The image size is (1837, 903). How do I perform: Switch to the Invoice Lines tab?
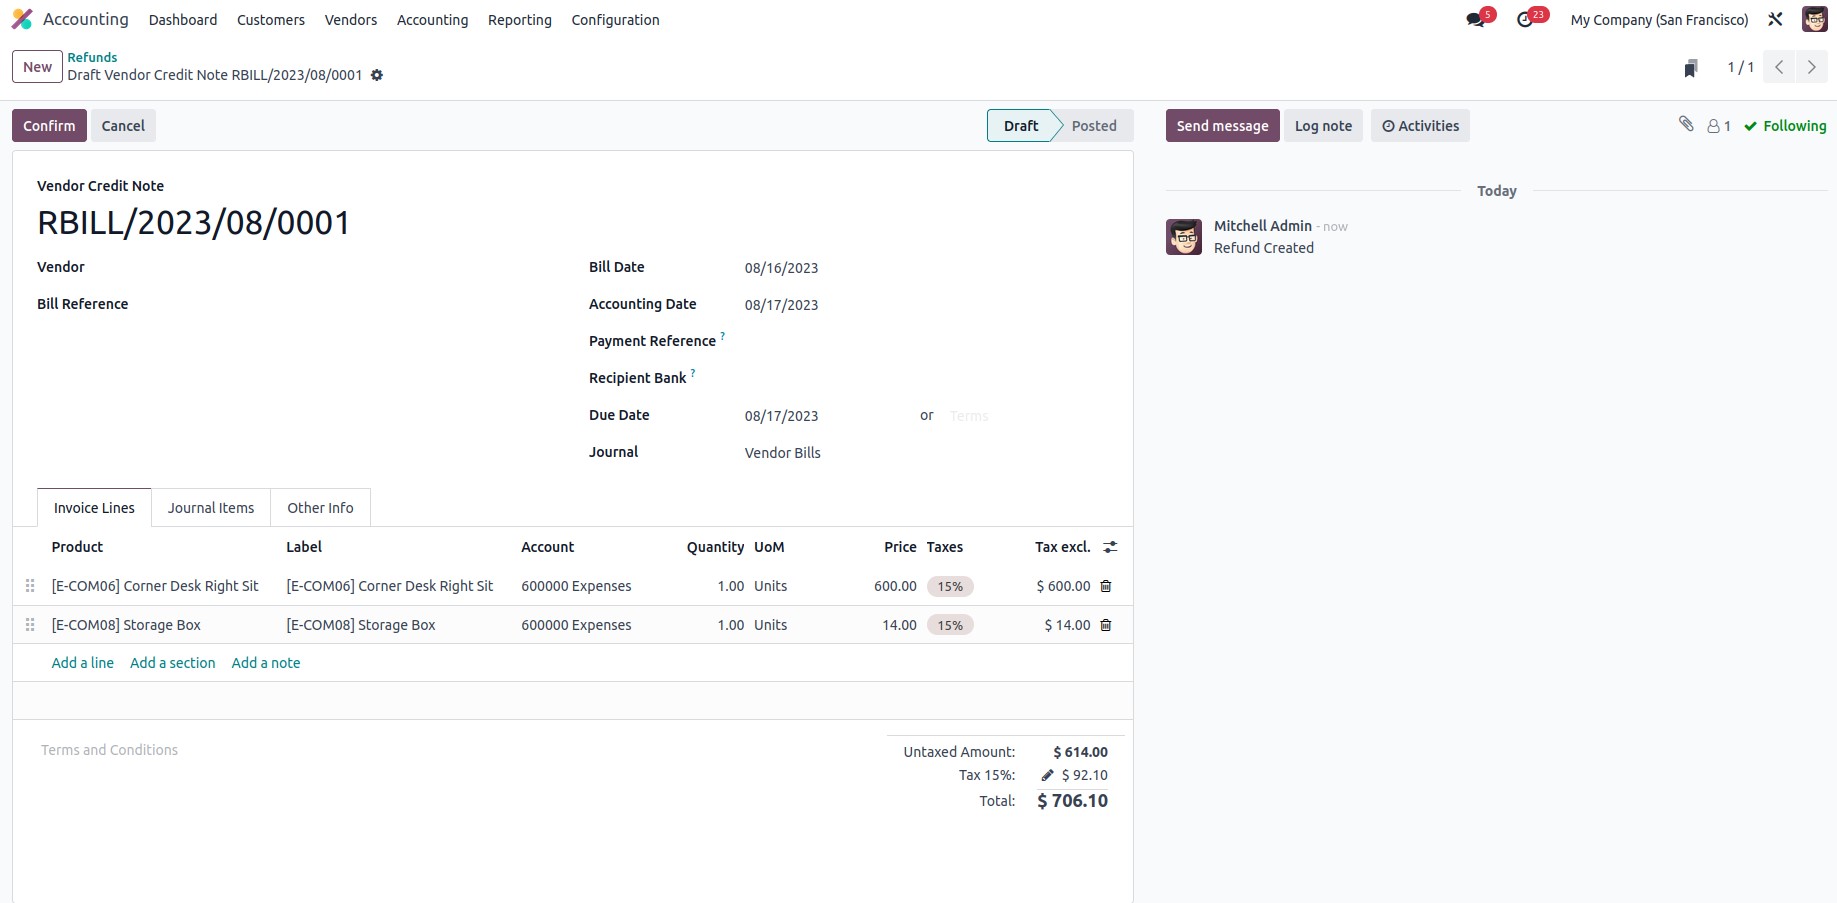(94, 508)
